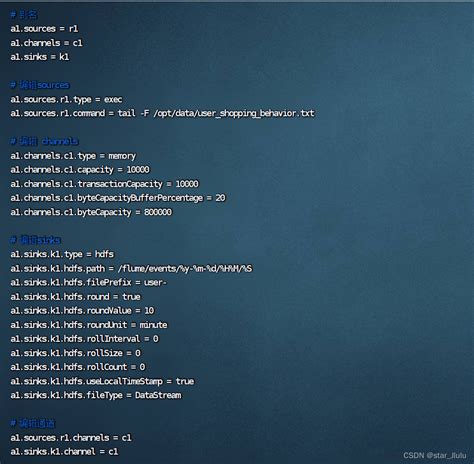The image size is (474, 464).
Task: Select the a1.sinks = k1 line
Action: [x=40, y=57]
